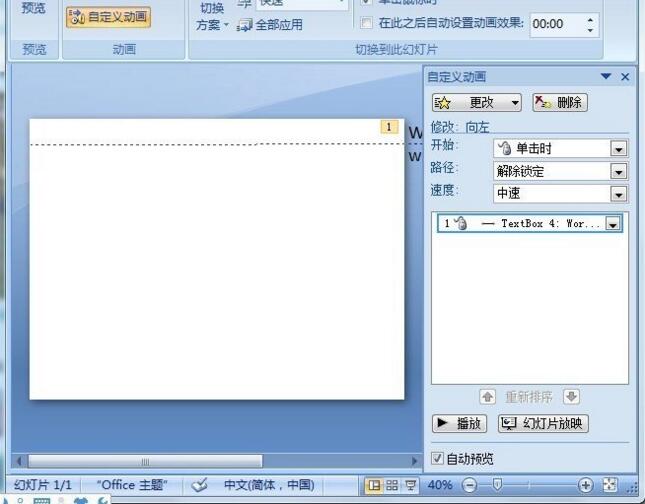This screenshot has height=504, width=645.
Task: Zoom out with the minus button
Action: [x=469, y=485]
